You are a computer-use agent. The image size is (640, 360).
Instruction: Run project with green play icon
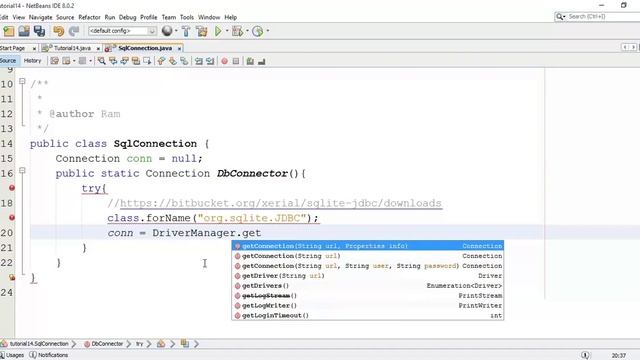point(218,31)
